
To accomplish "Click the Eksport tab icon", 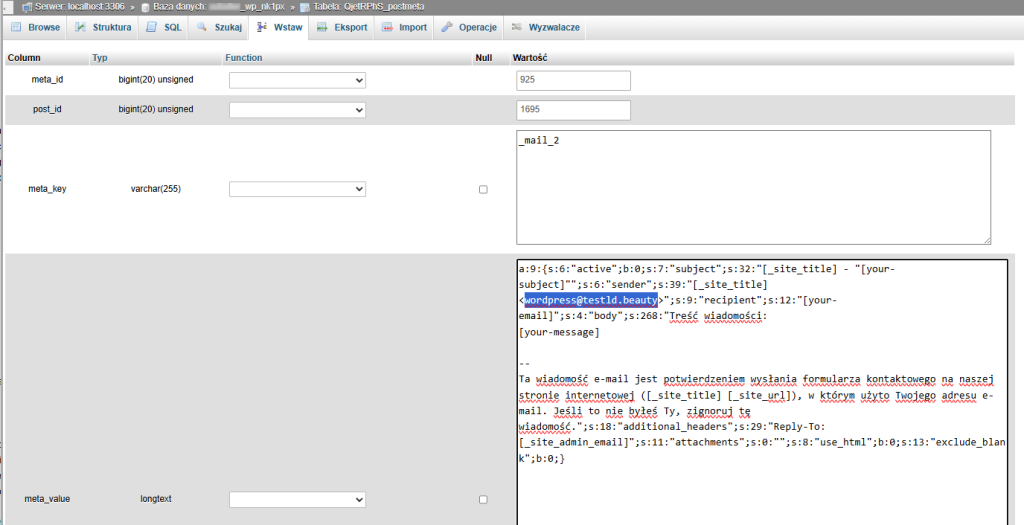I will (322, 27).
